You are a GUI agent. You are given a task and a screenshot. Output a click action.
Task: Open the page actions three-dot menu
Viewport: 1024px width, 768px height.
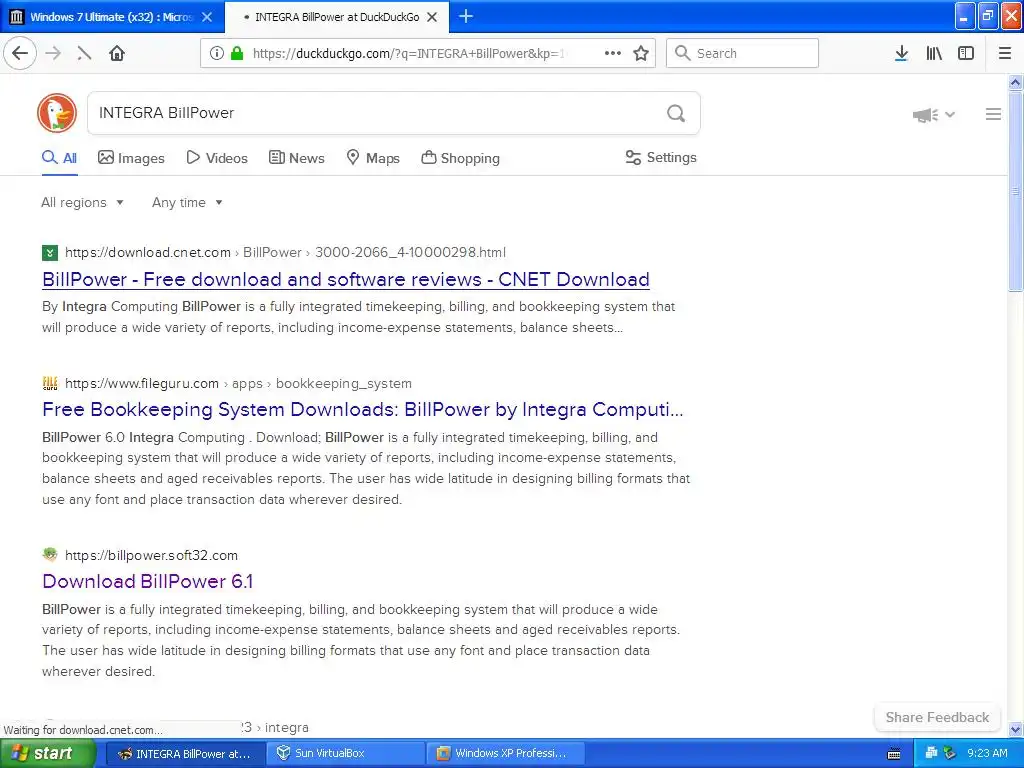[613, 53]
